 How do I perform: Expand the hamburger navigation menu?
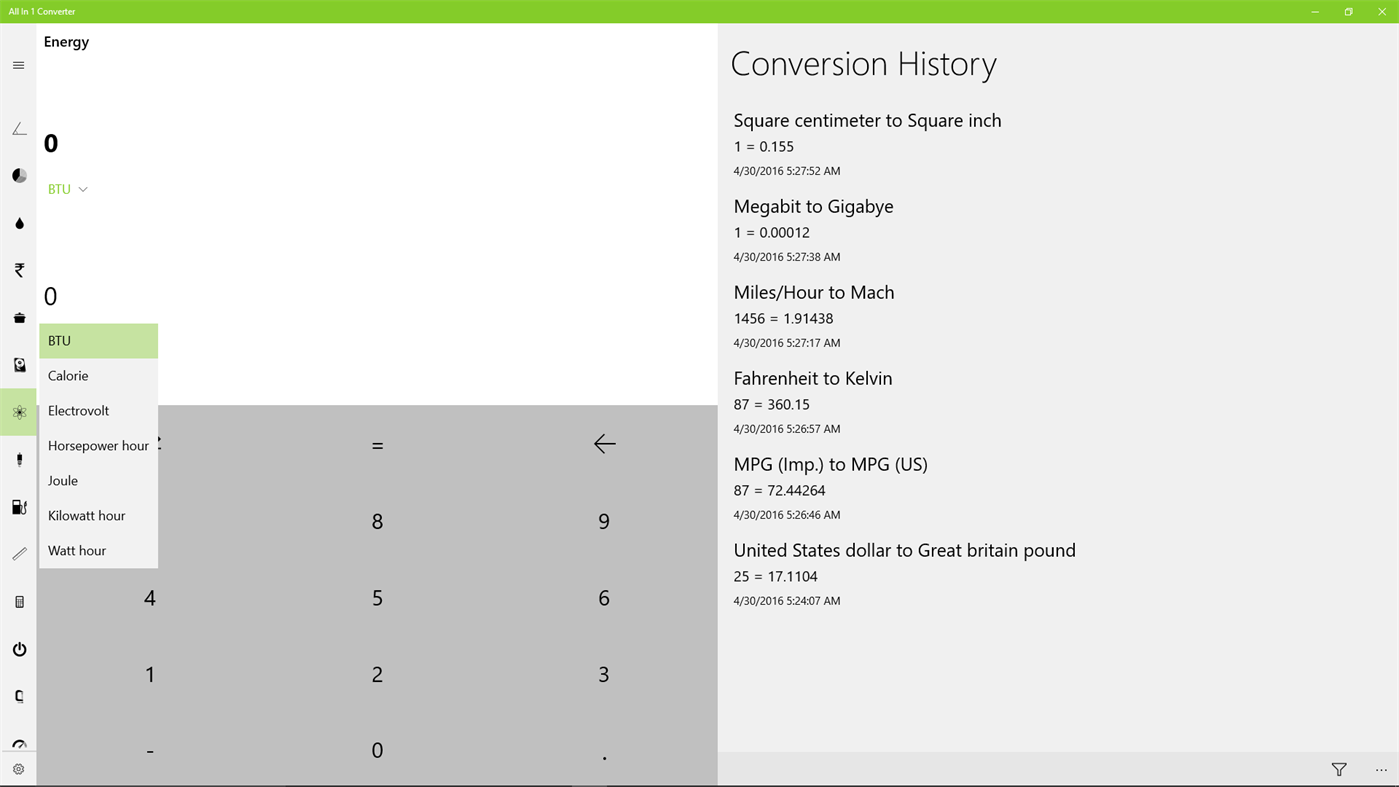point(18,64)
